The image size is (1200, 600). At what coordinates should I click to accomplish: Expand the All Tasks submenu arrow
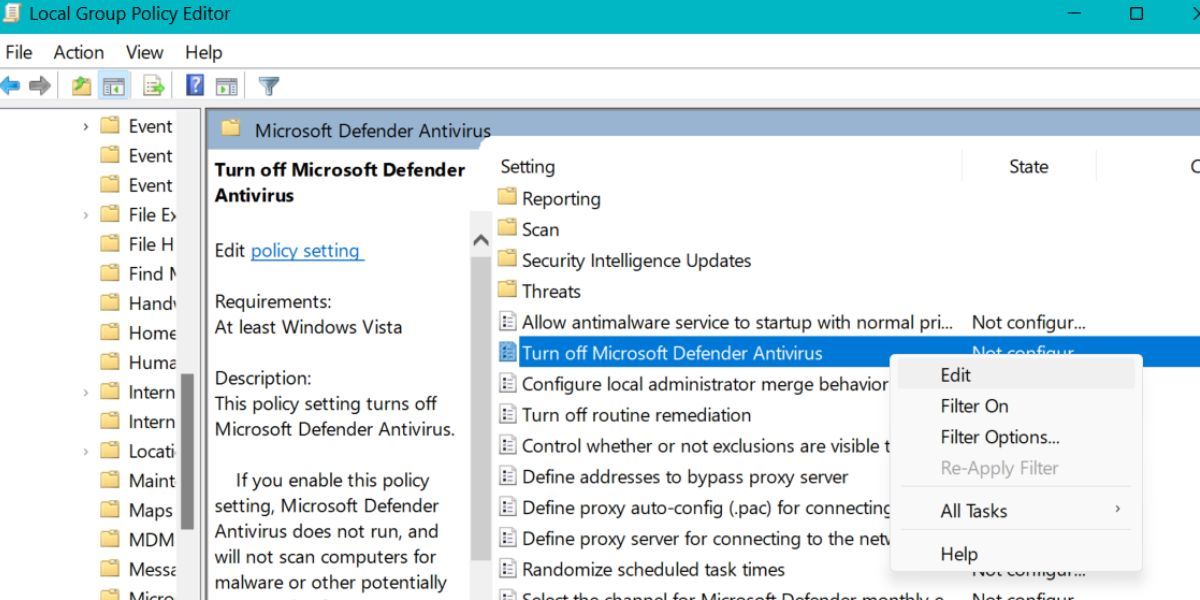(x=1117, y=510)
